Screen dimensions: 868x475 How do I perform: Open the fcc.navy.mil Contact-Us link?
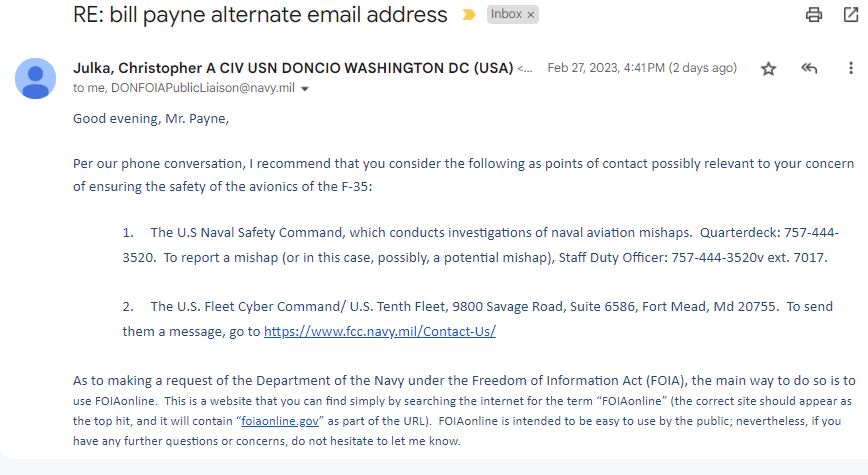coord(380,332)
